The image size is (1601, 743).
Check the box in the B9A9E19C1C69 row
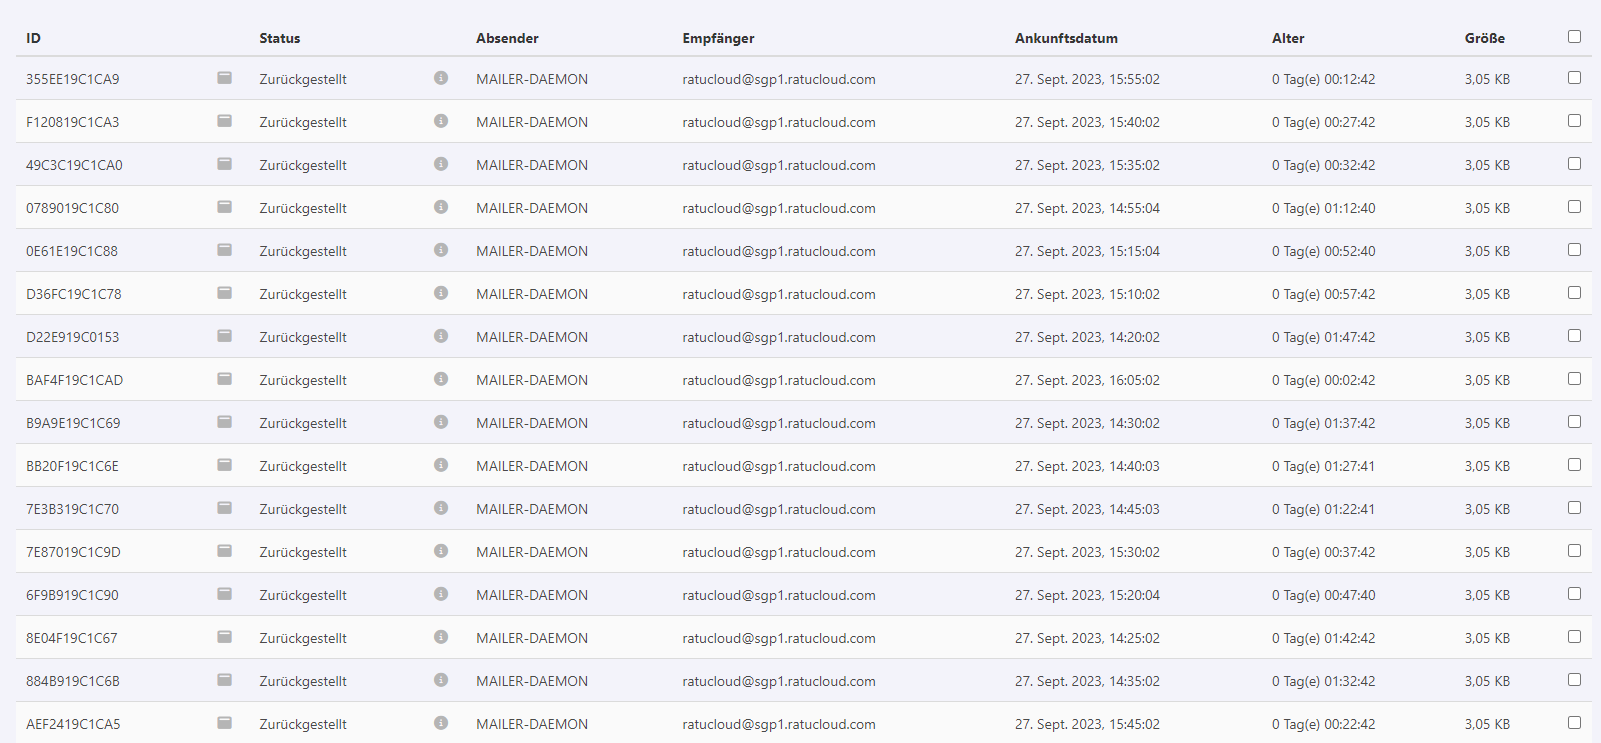click(1574, 422)
